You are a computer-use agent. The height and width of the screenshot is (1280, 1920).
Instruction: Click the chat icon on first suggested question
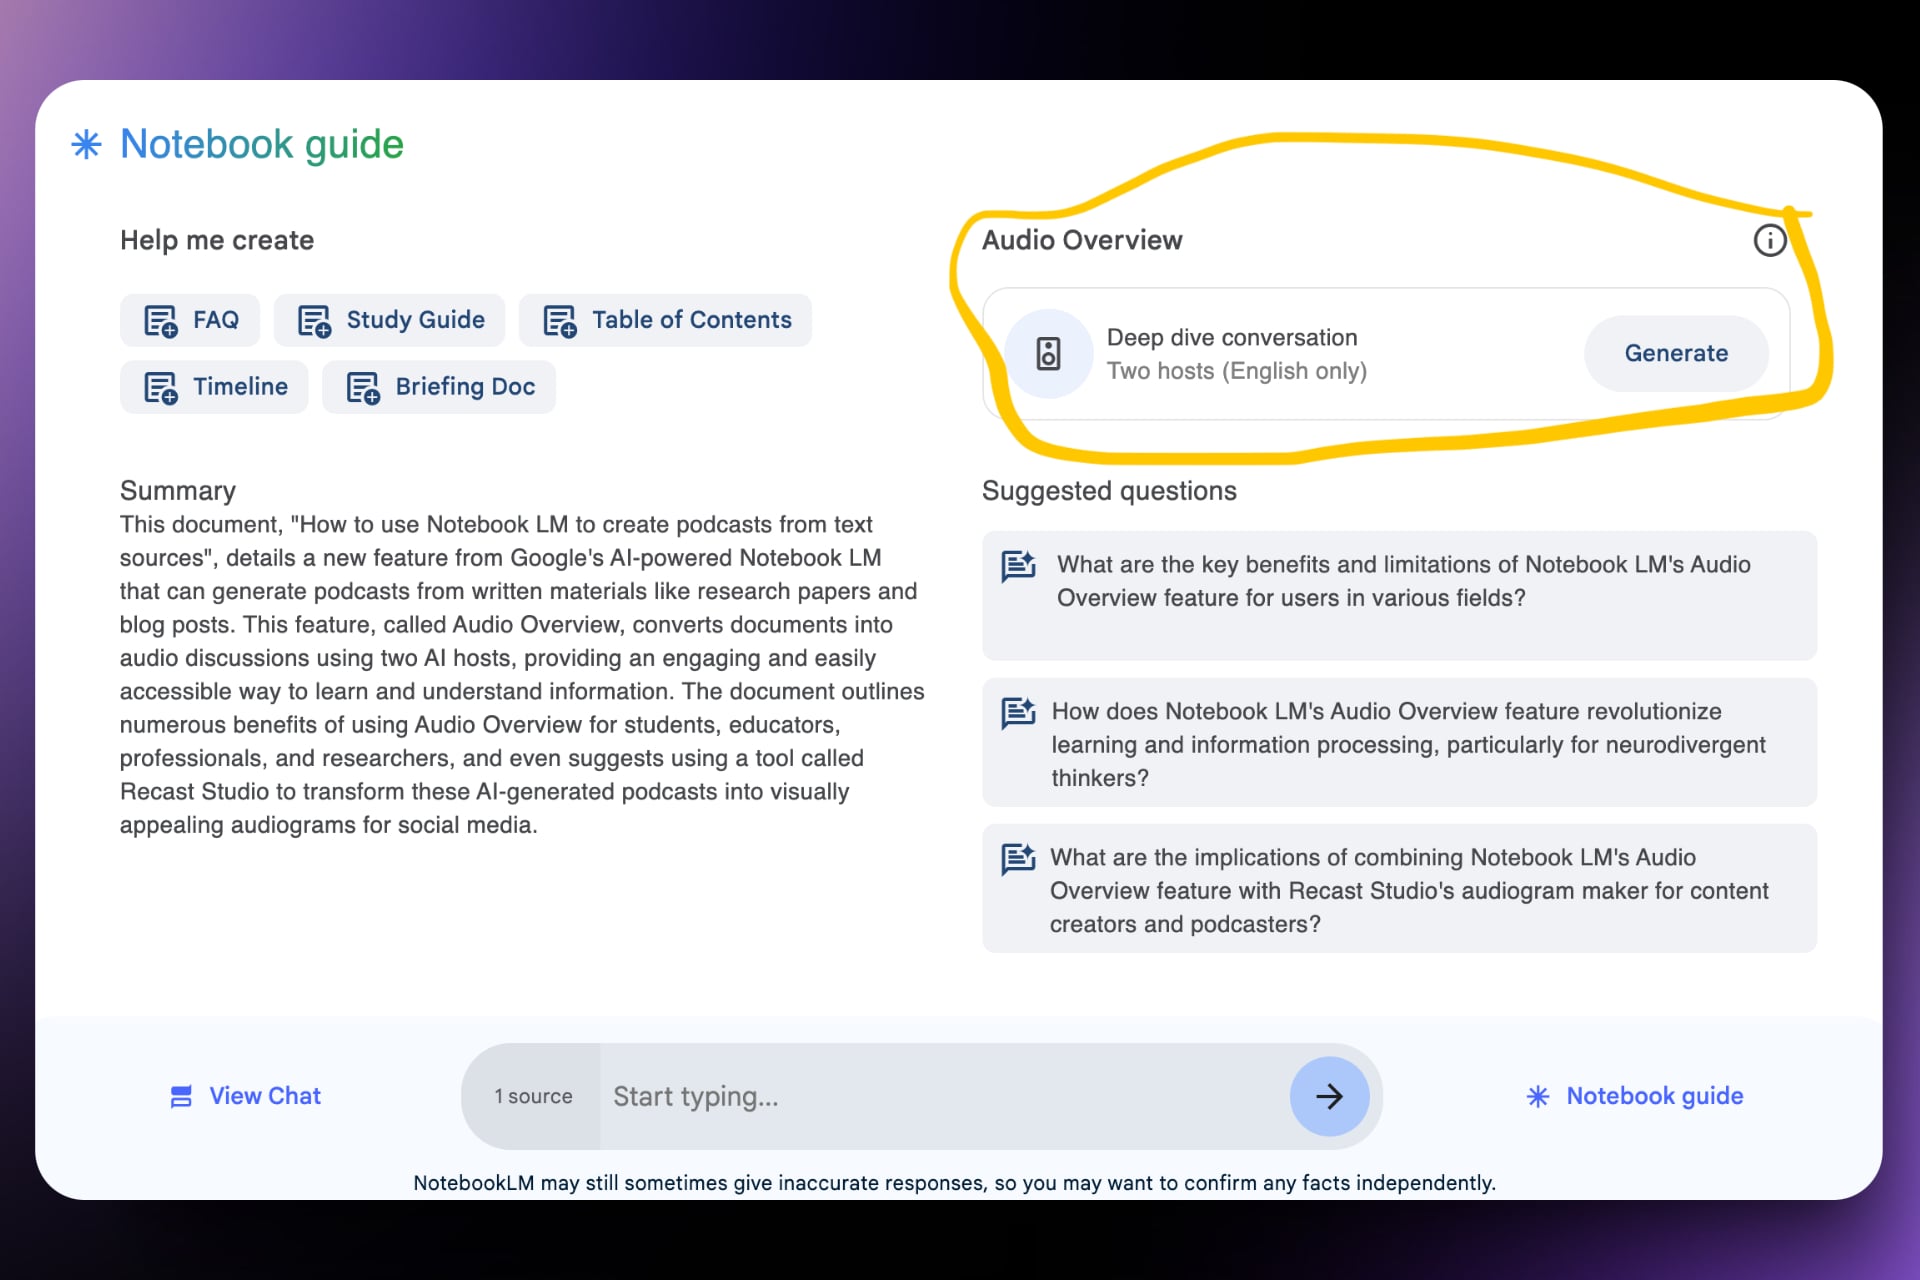(1018, 566)
